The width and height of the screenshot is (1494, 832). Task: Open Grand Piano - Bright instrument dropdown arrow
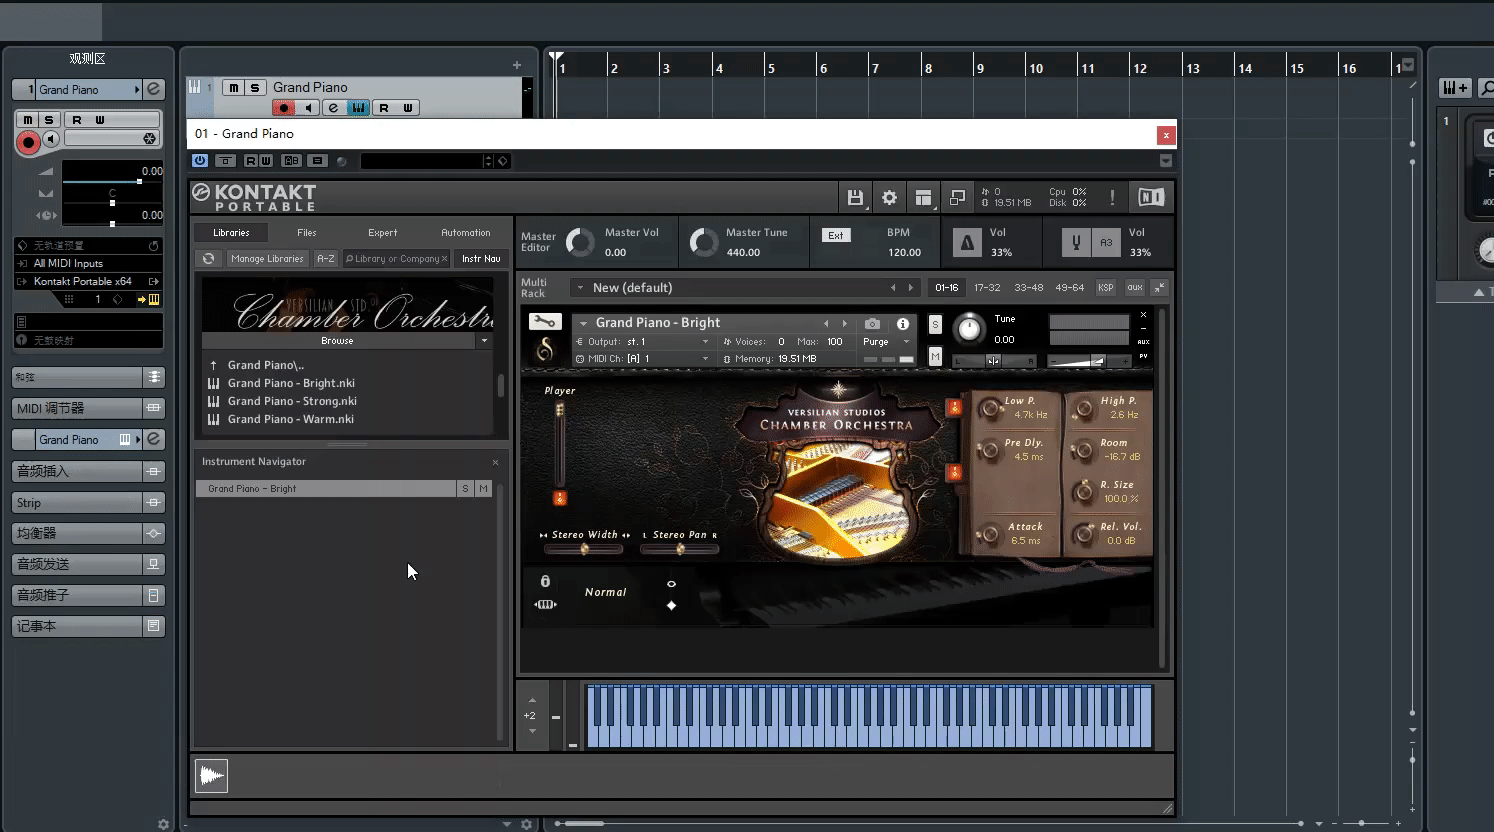pyautogui.click(x=583, y=323)
